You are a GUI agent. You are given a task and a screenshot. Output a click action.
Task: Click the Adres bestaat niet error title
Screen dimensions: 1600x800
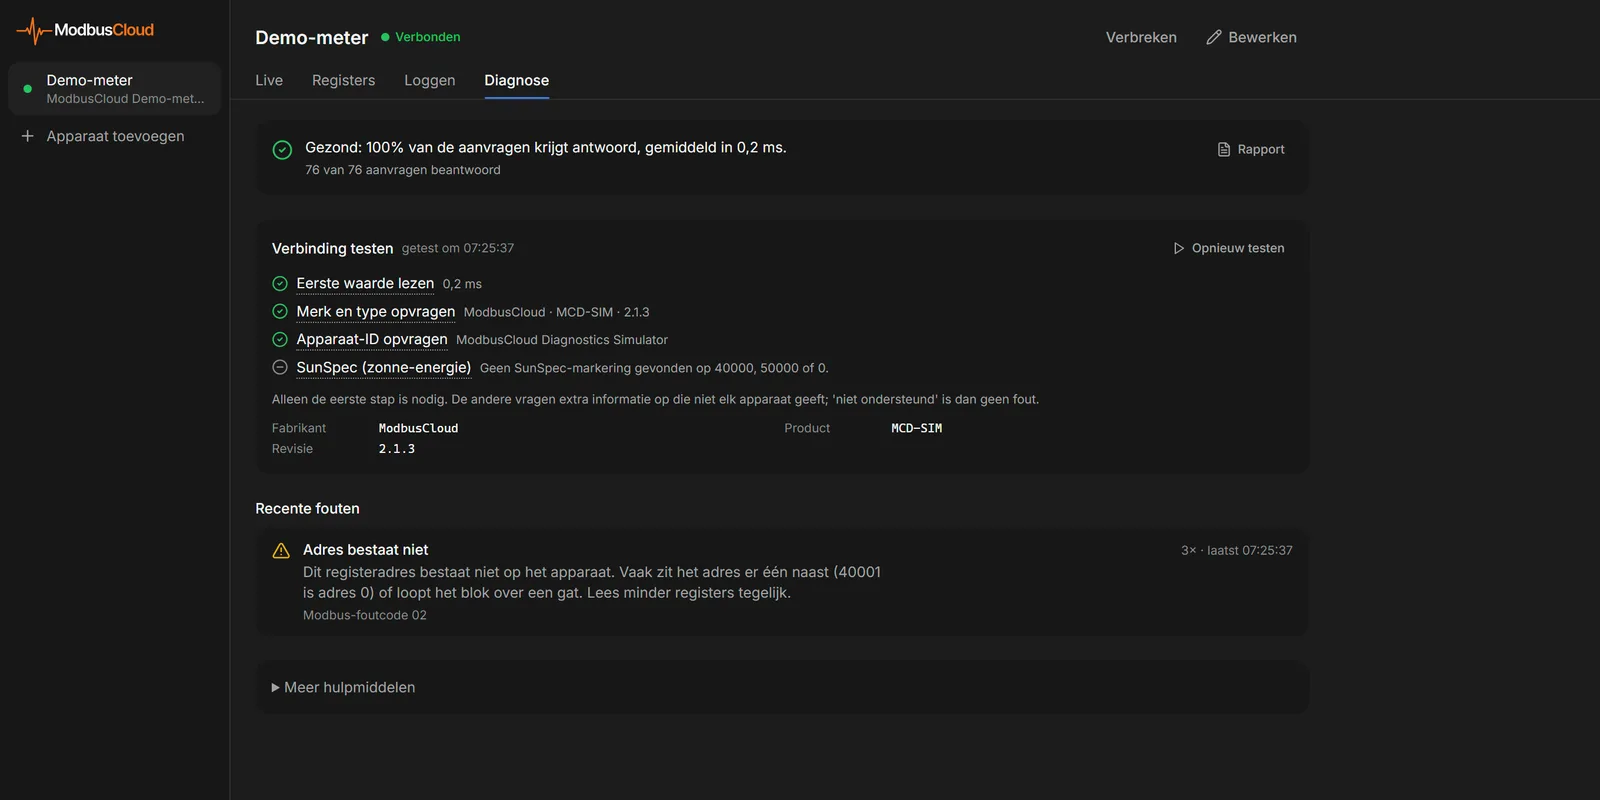[366, 550]
